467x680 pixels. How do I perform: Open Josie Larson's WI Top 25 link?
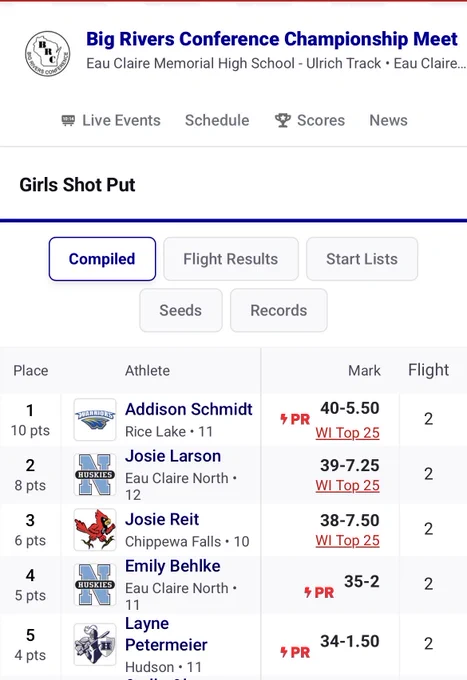[x=347, y=485]
